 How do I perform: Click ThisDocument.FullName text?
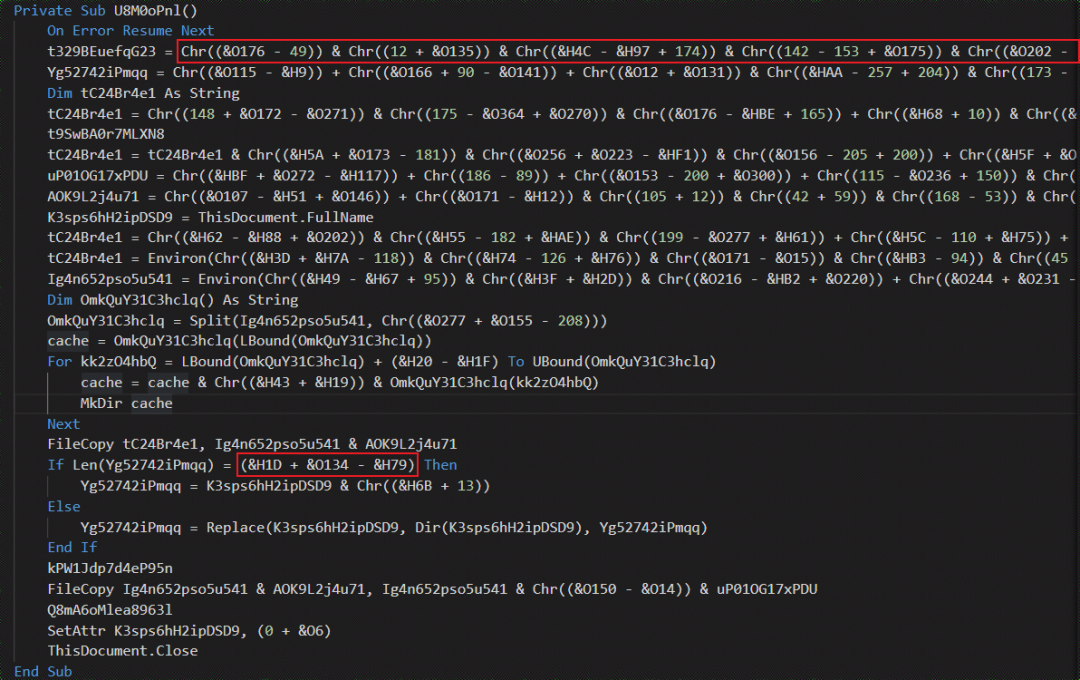pyautogui.click(x=285, y=217)
